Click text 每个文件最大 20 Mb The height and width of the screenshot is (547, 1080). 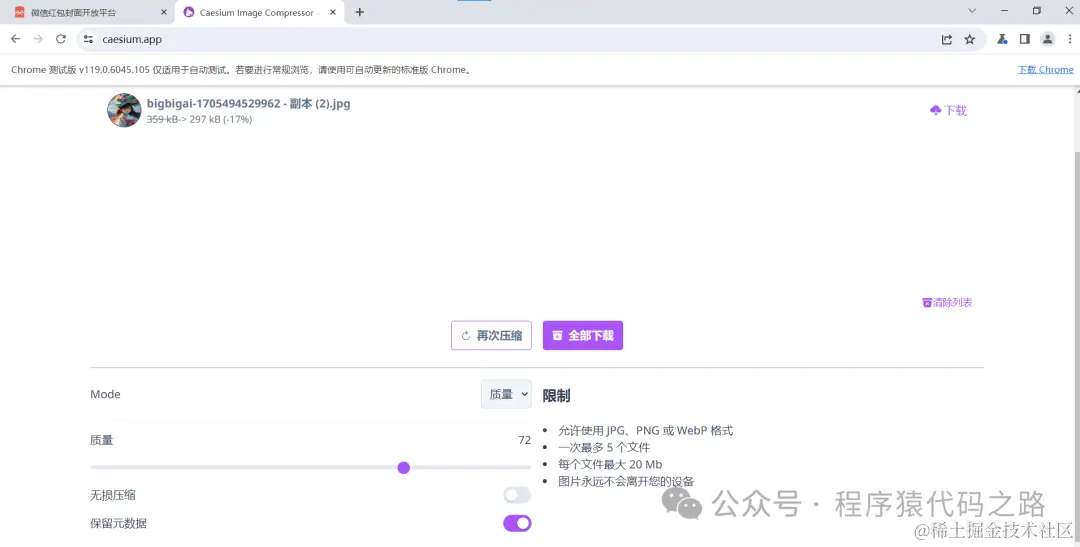point(610,464)
